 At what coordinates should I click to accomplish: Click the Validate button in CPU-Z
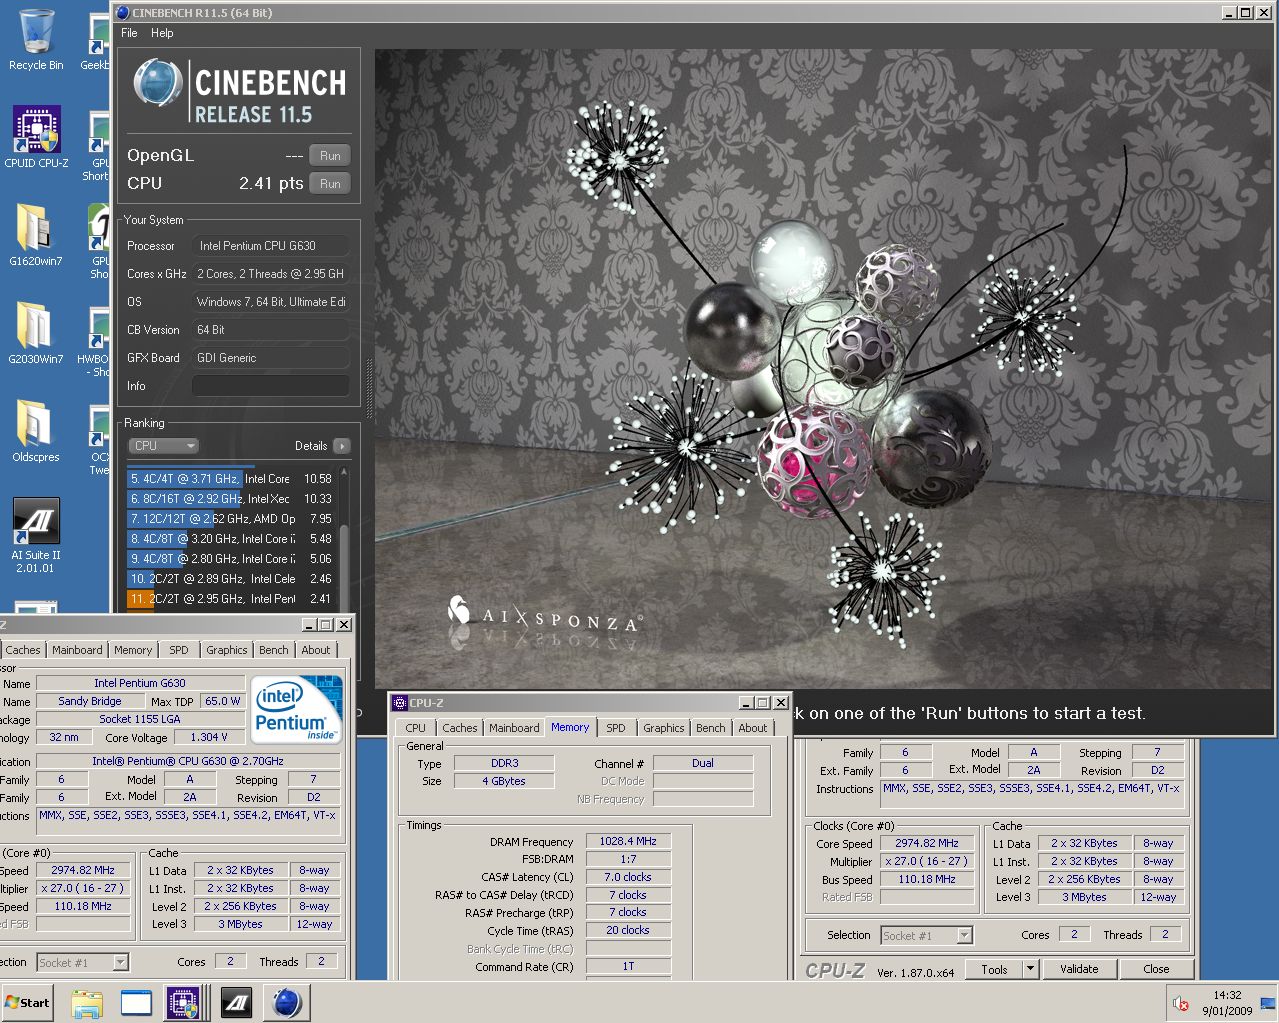click(x=1079, y=969)
